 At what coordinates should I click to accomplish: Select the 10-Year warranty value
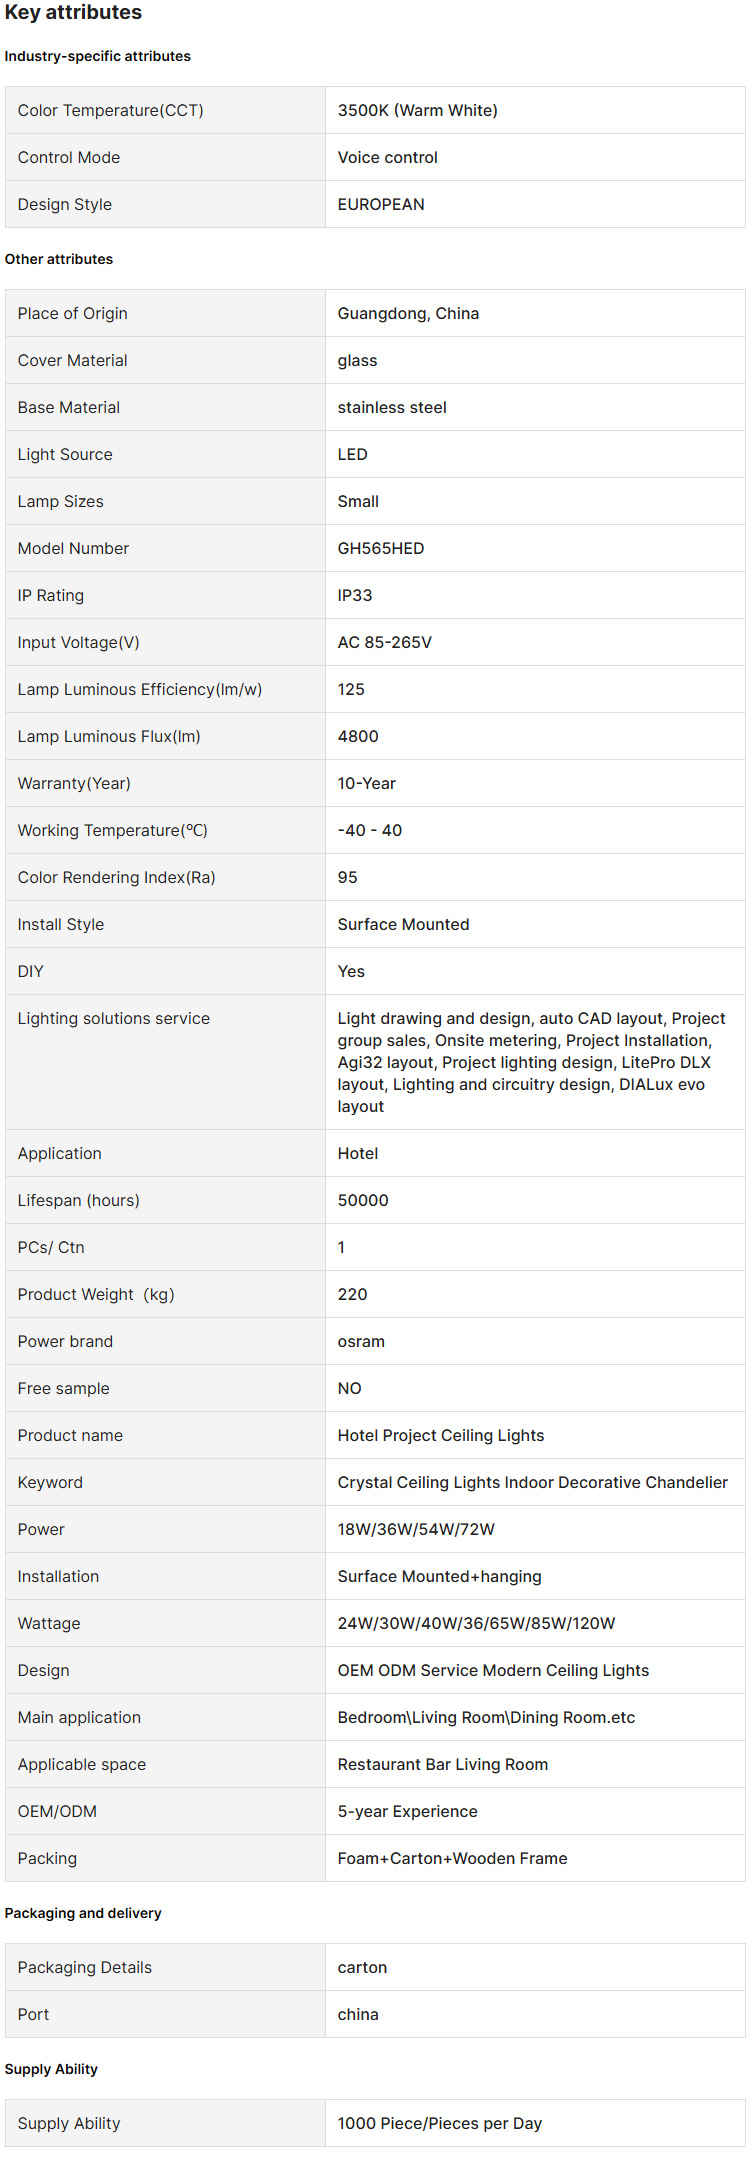click(366, 783)
